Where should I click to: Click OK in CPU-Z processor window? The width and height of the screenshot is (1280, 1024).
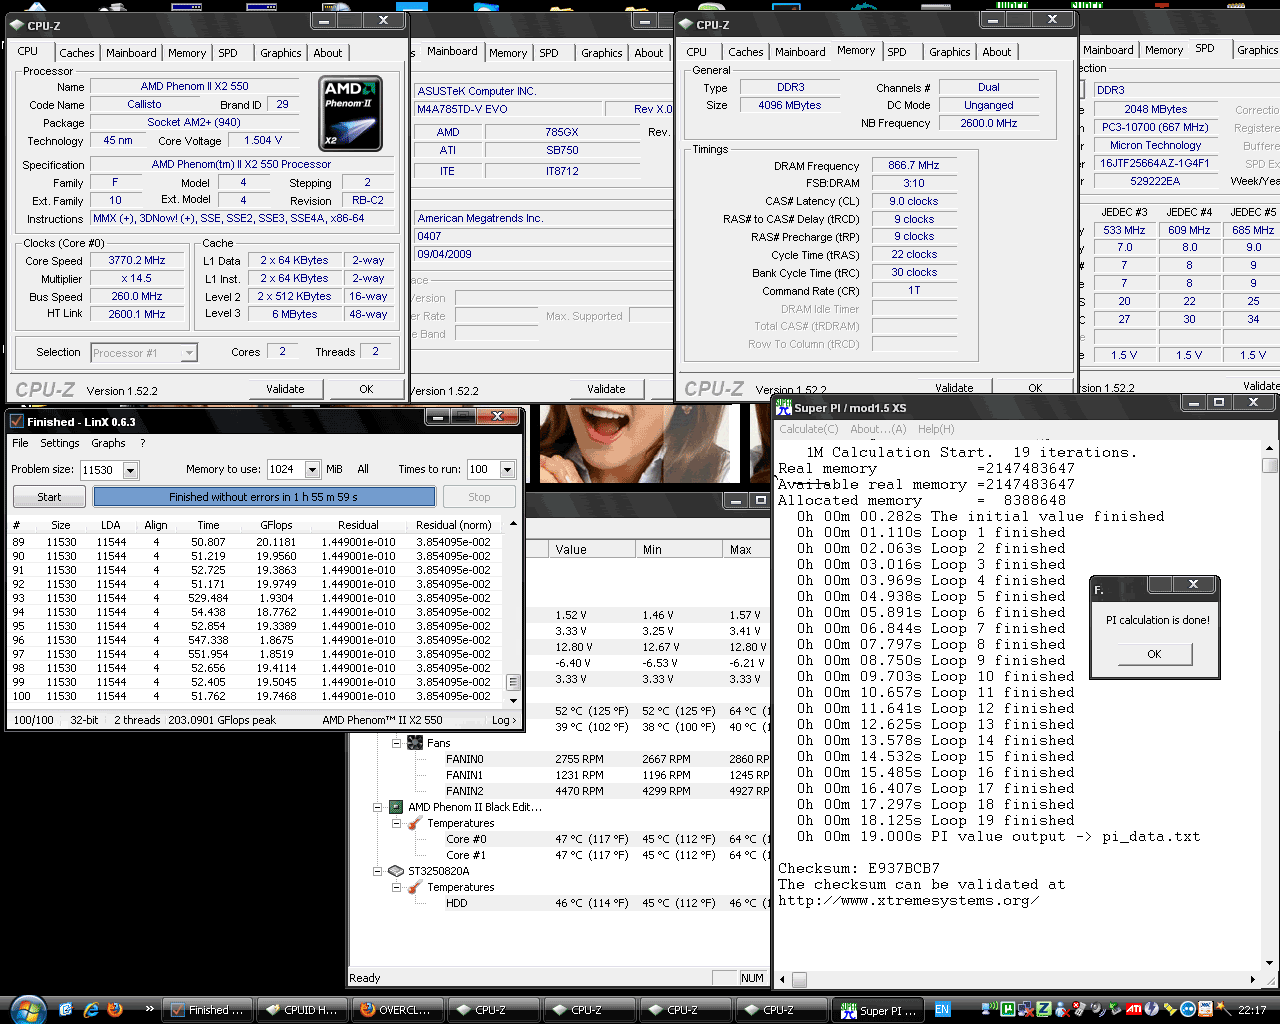tap(366, 389)
